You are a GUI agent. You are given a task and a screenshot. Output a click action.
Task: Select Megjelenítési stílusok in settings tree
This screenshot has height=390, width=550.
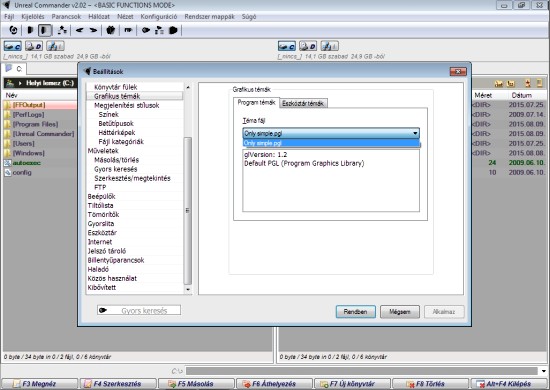(127, 105)
